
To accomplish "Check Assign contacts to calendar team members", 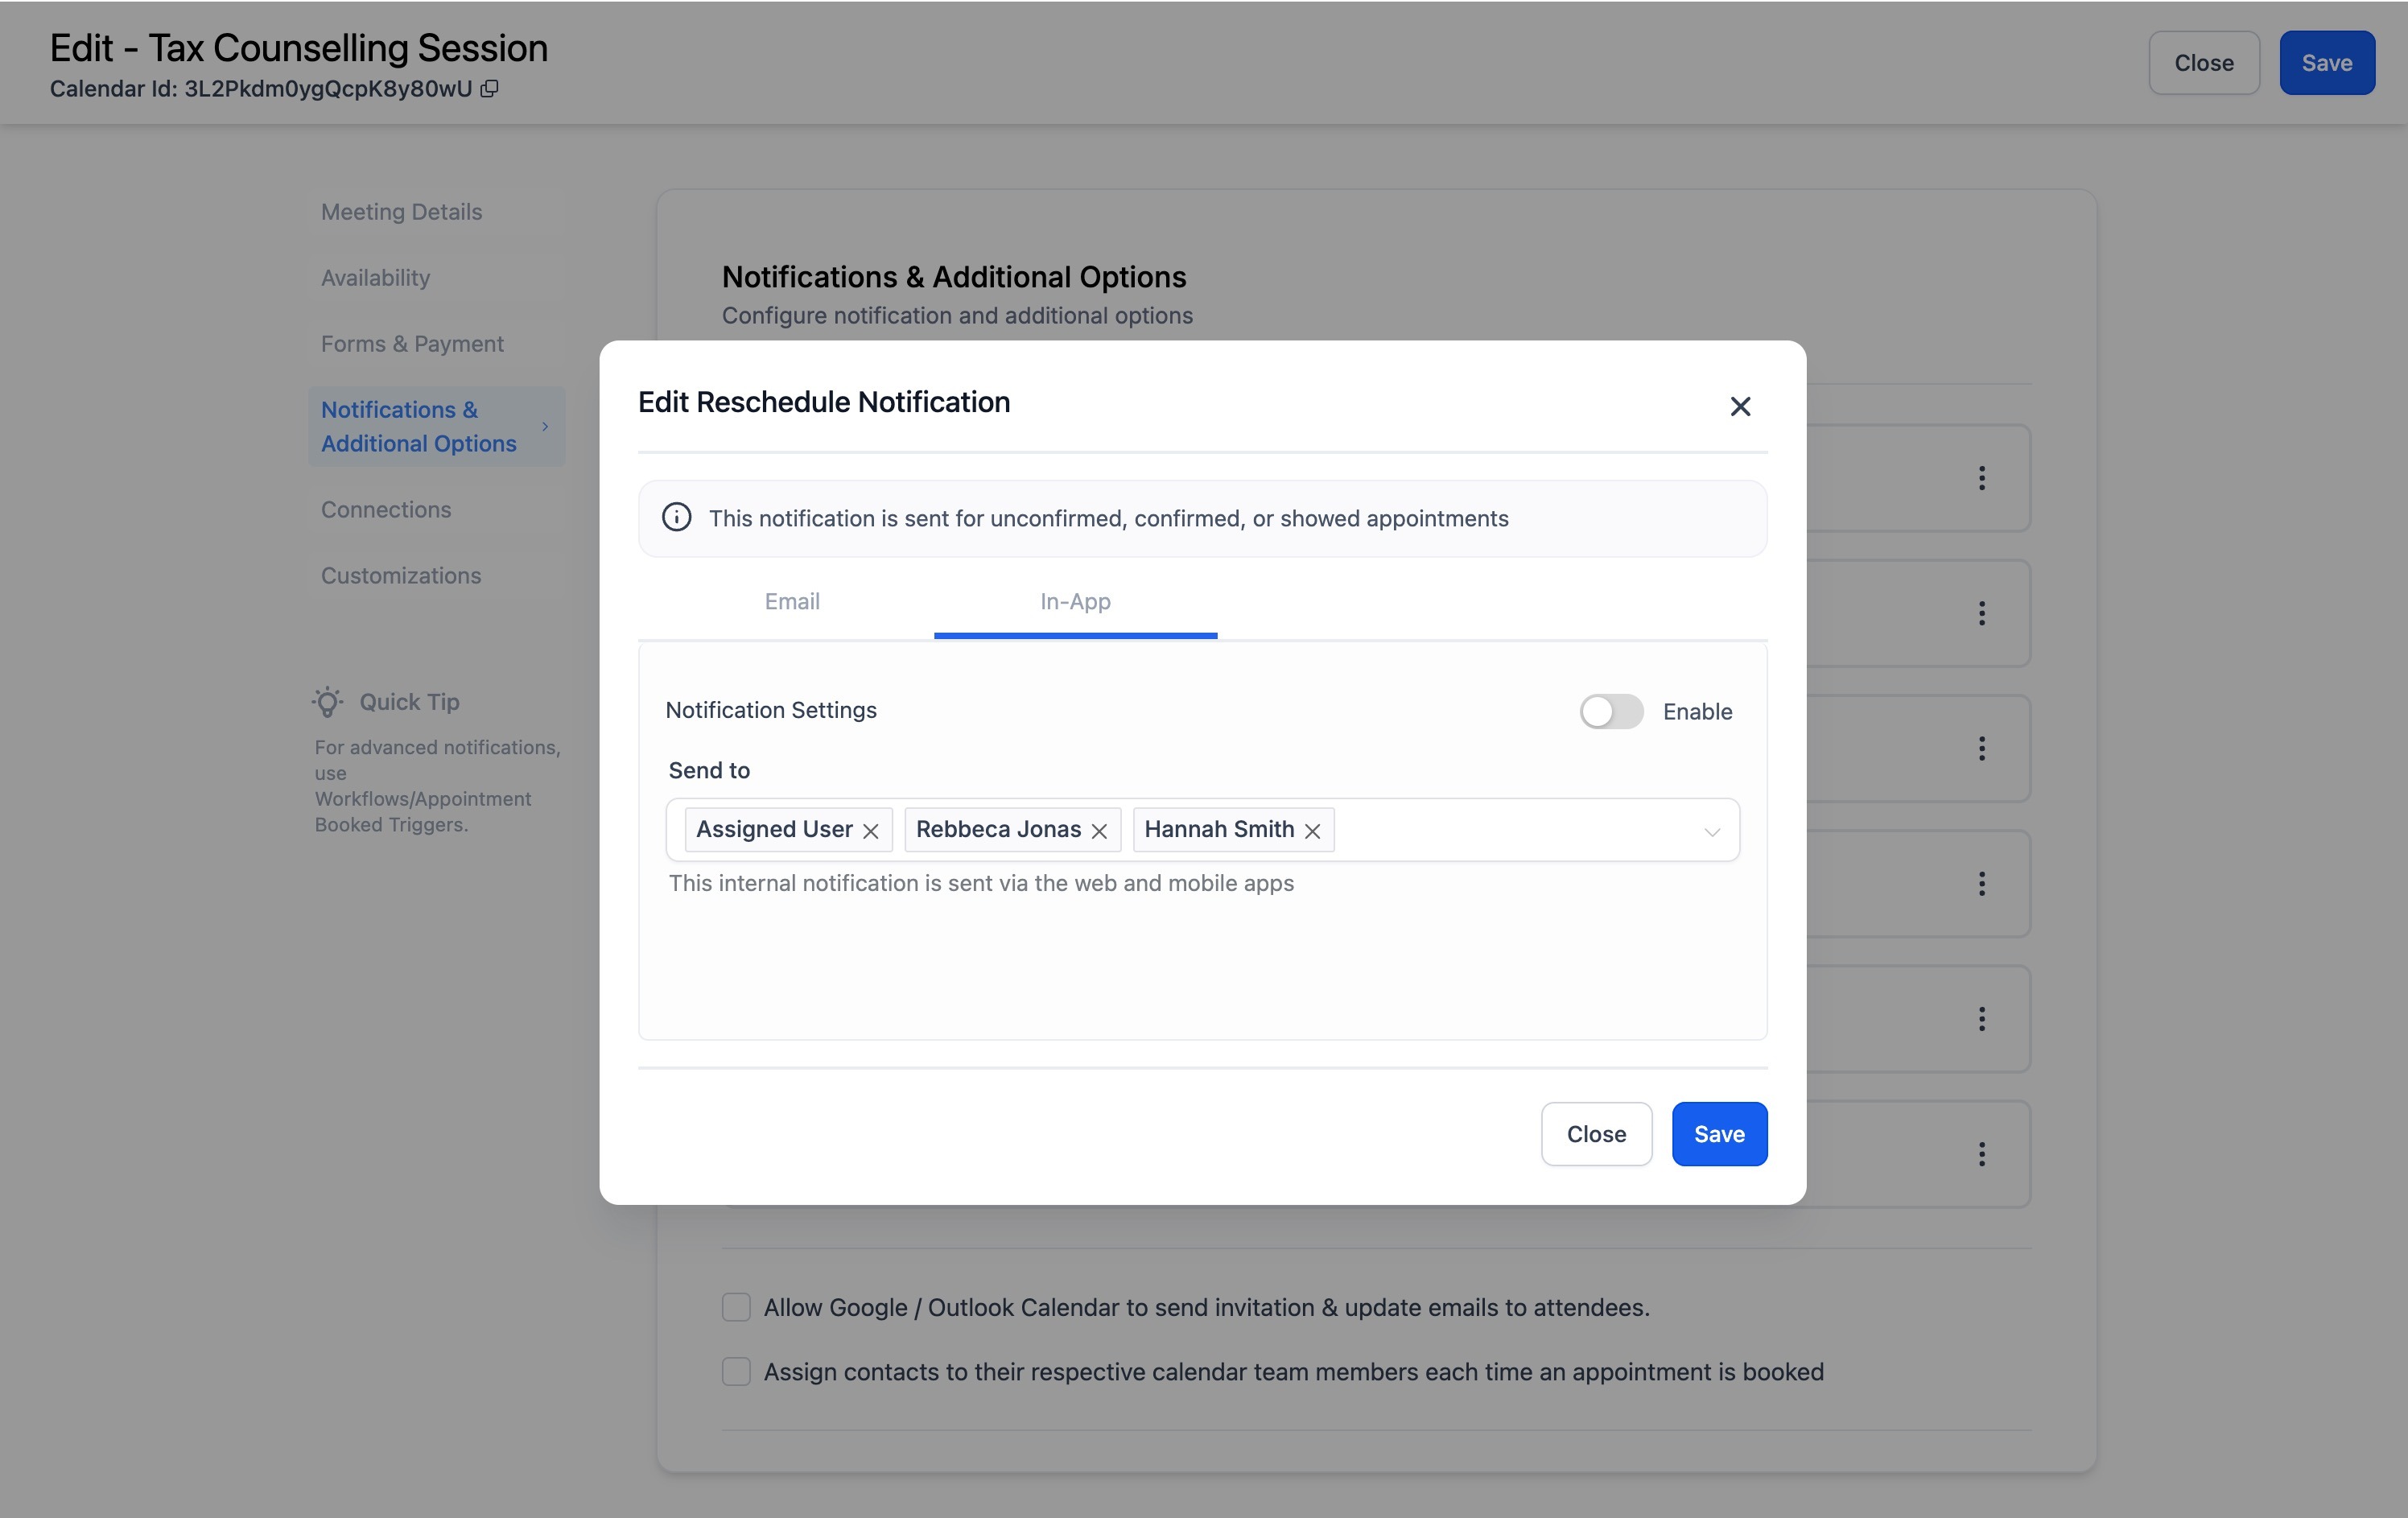I will (x=736, y=1371).
